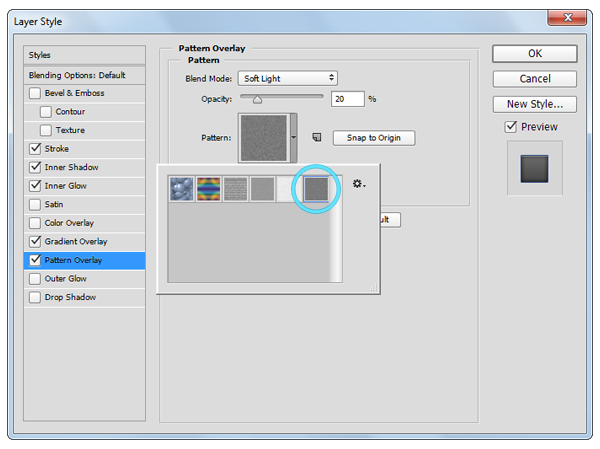Pick the fourth medium gray pattern swatch
Screen dimensions: 600x449
tap(261, 188)
